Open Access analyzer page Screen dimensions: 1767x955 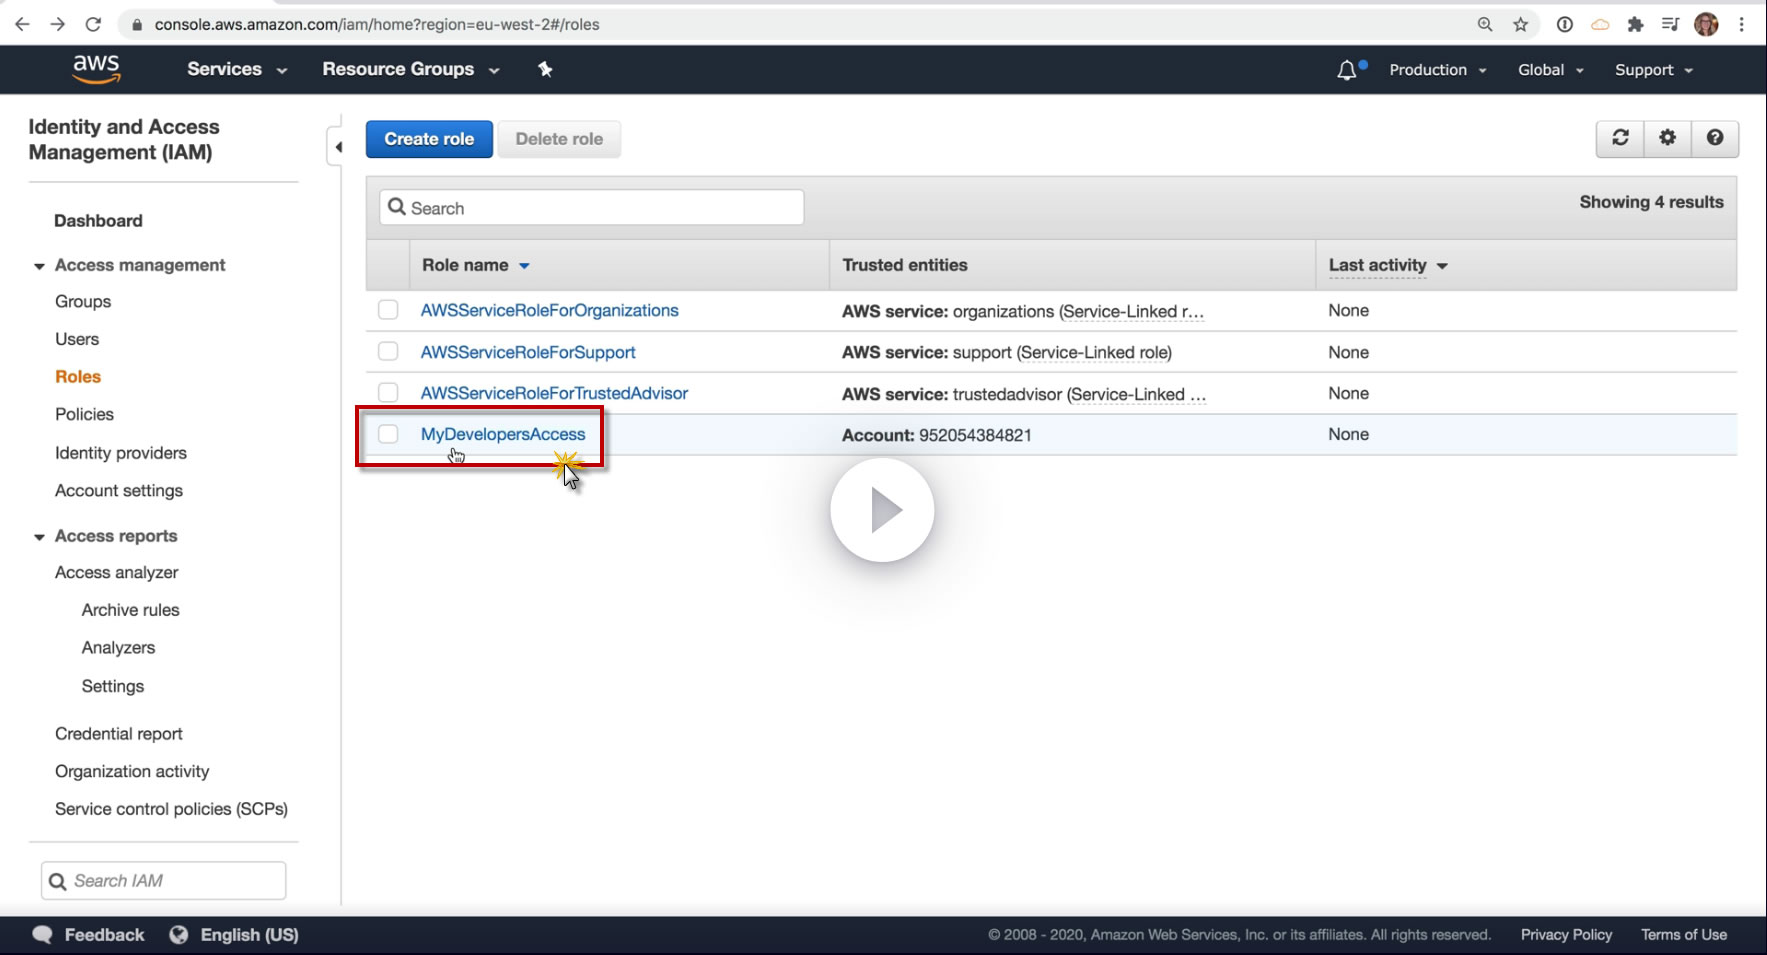[117, 573]
